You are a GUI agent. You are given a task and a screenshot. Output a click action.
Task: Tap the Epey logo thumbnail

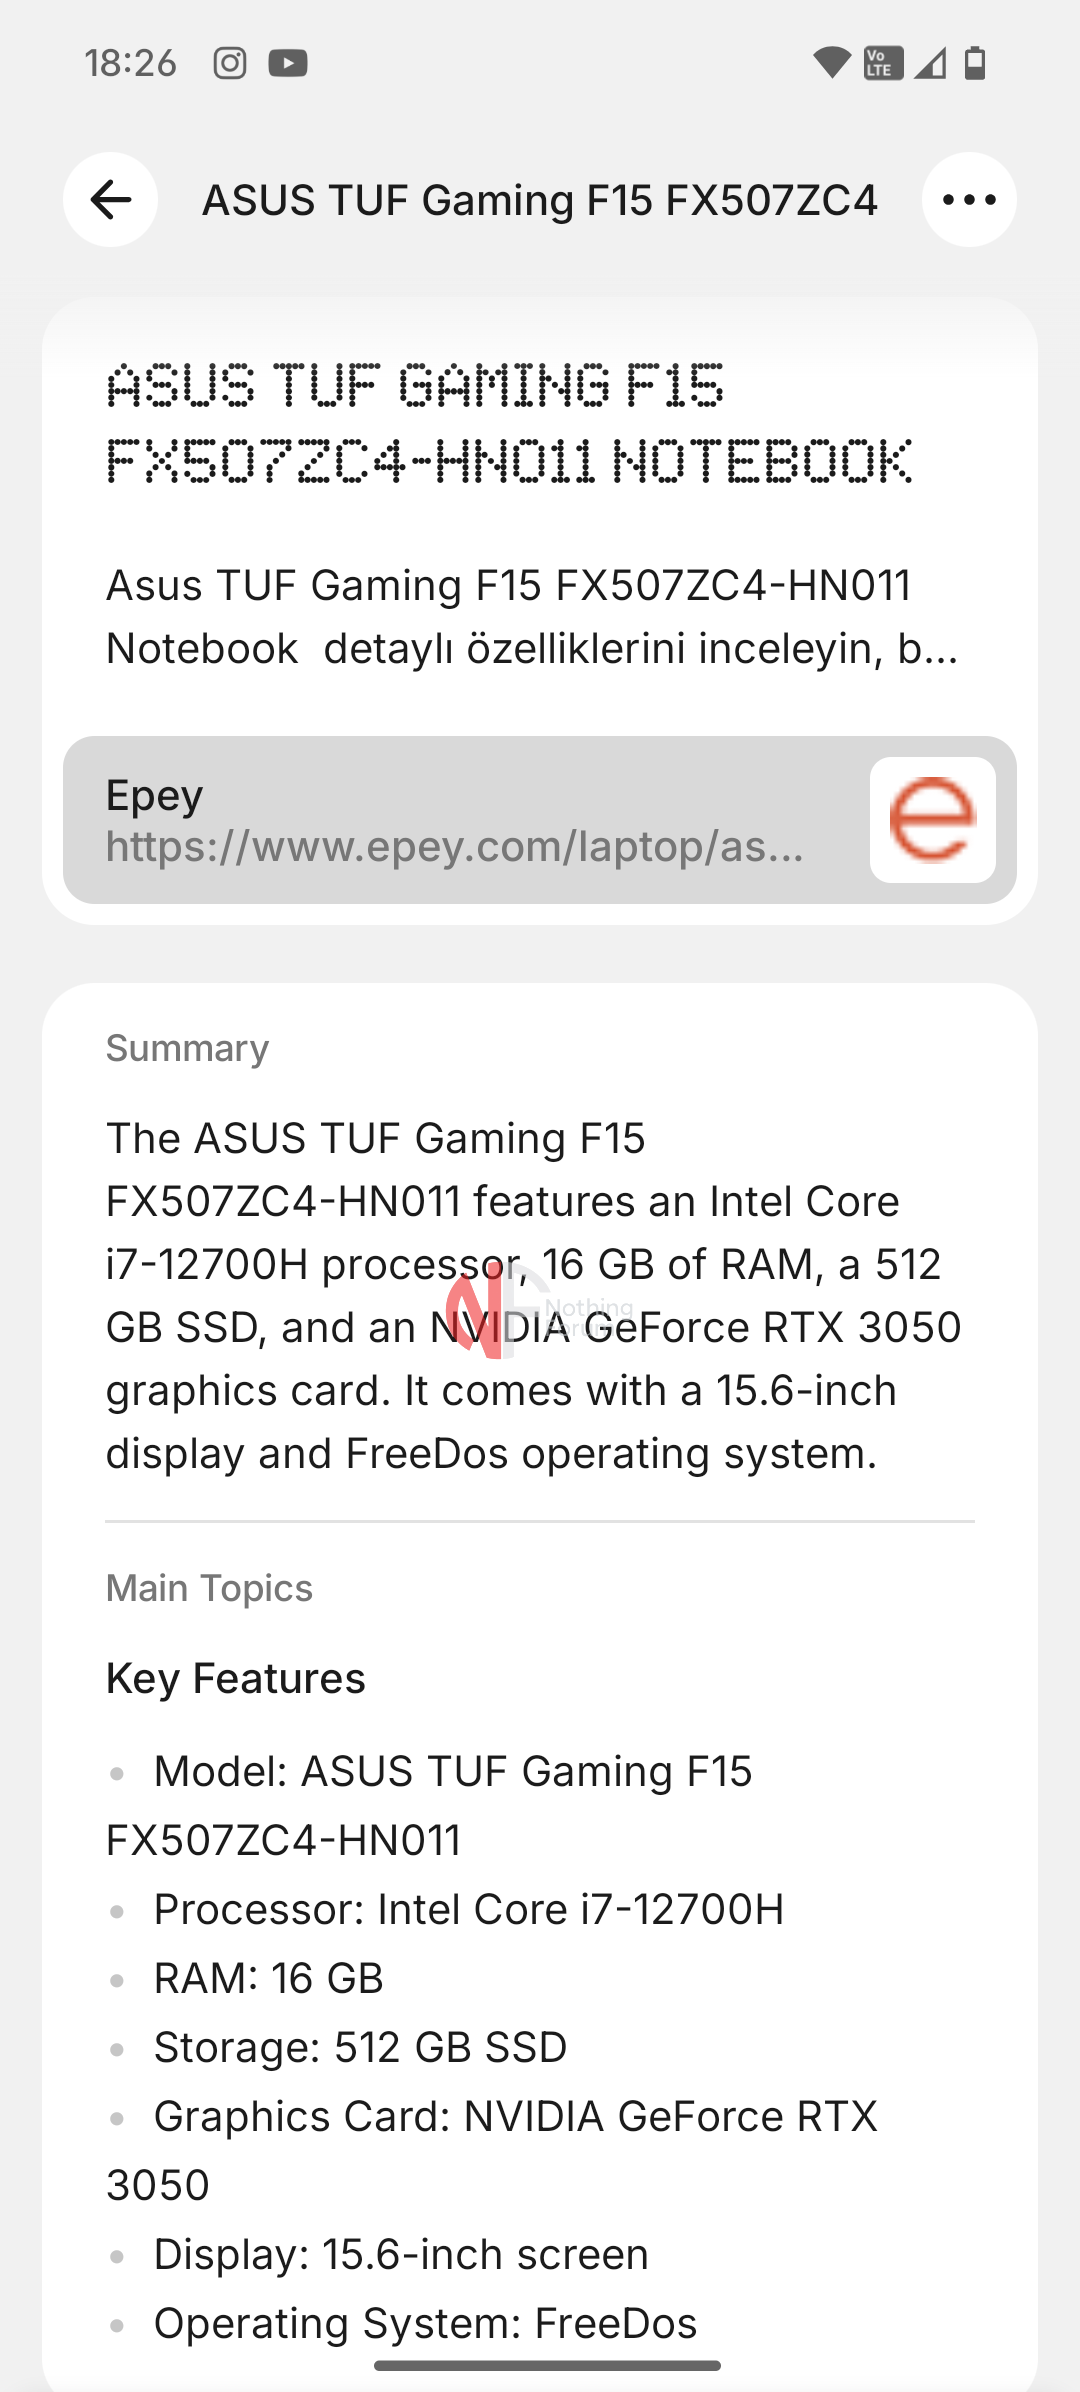(x=932, y=820)
